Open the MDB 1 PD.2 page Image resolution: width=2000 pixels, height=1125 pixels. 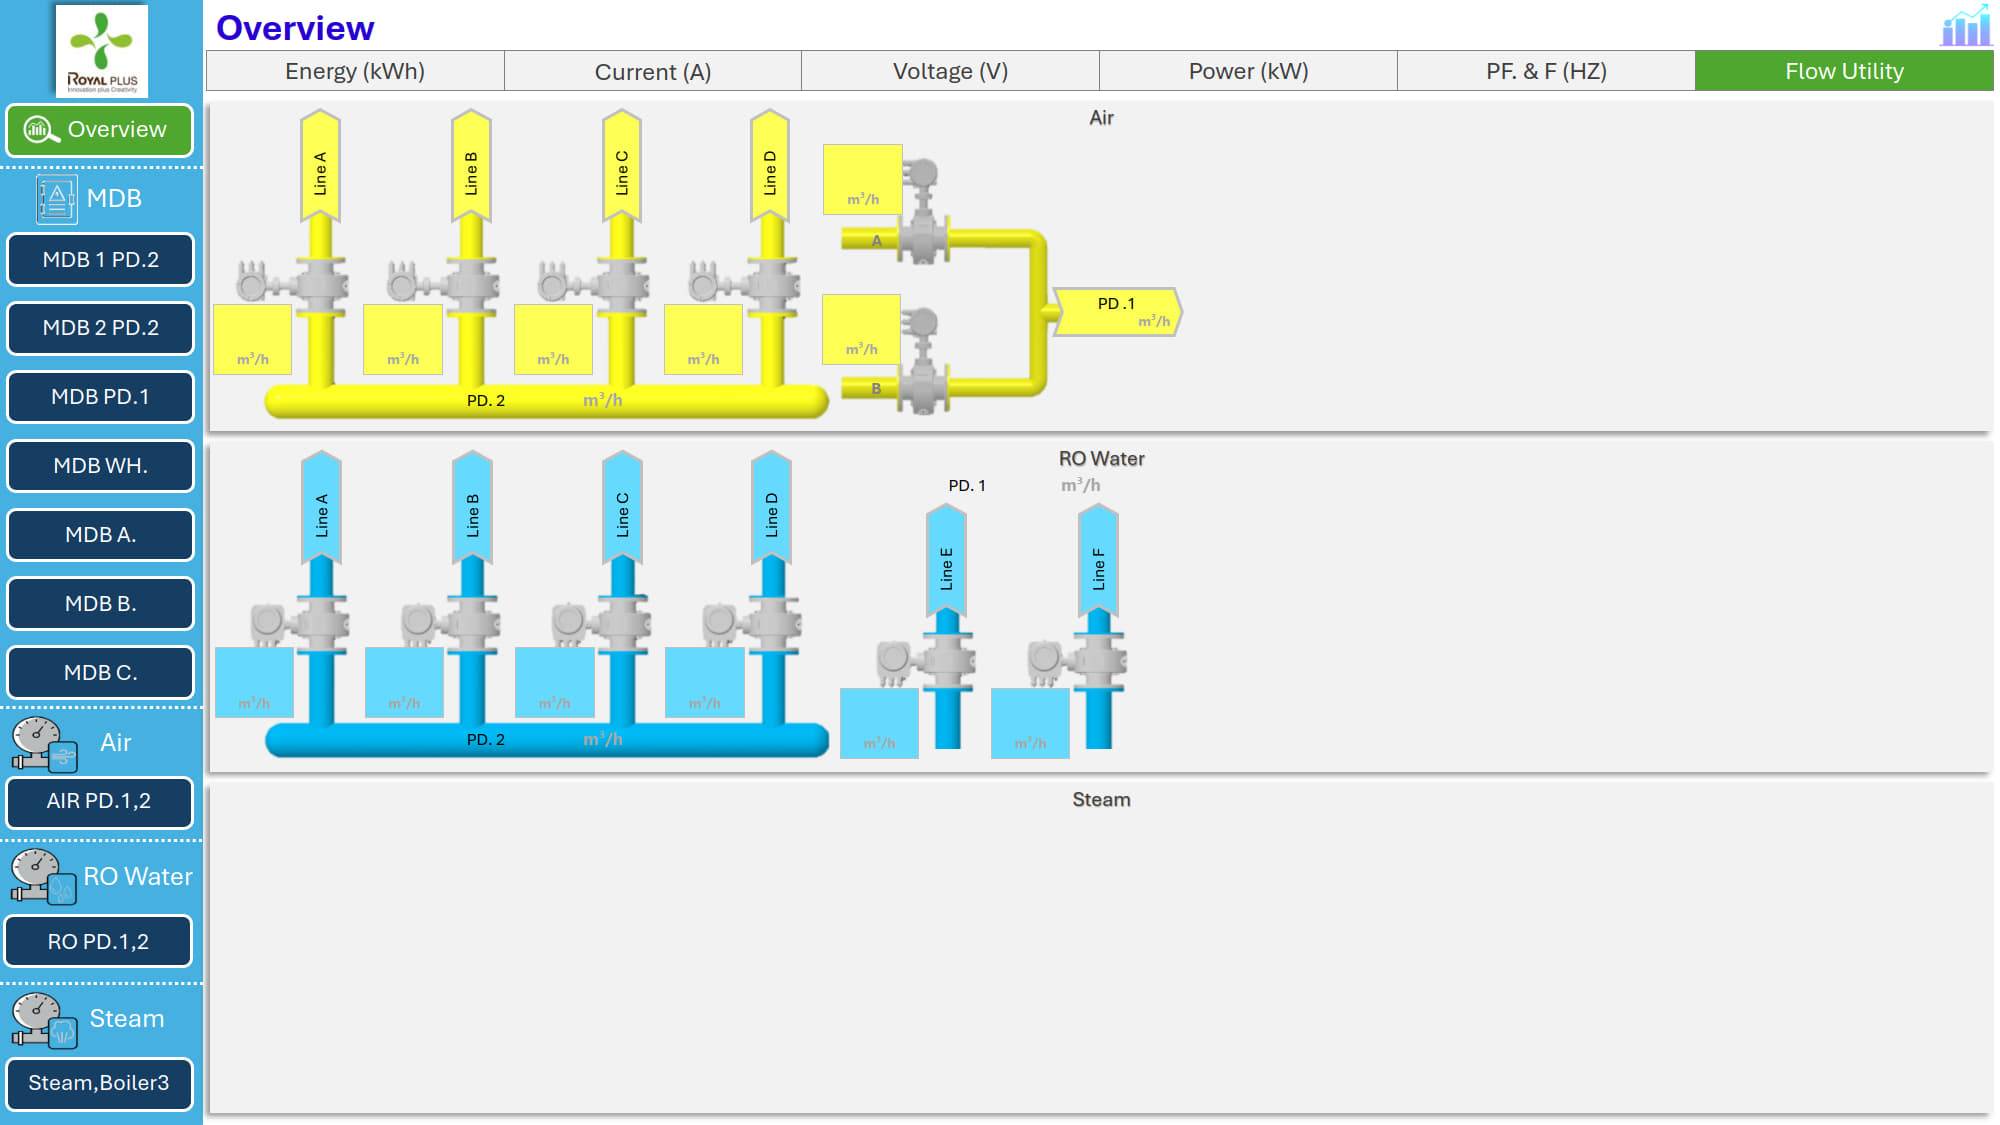(x=100, y=260)
